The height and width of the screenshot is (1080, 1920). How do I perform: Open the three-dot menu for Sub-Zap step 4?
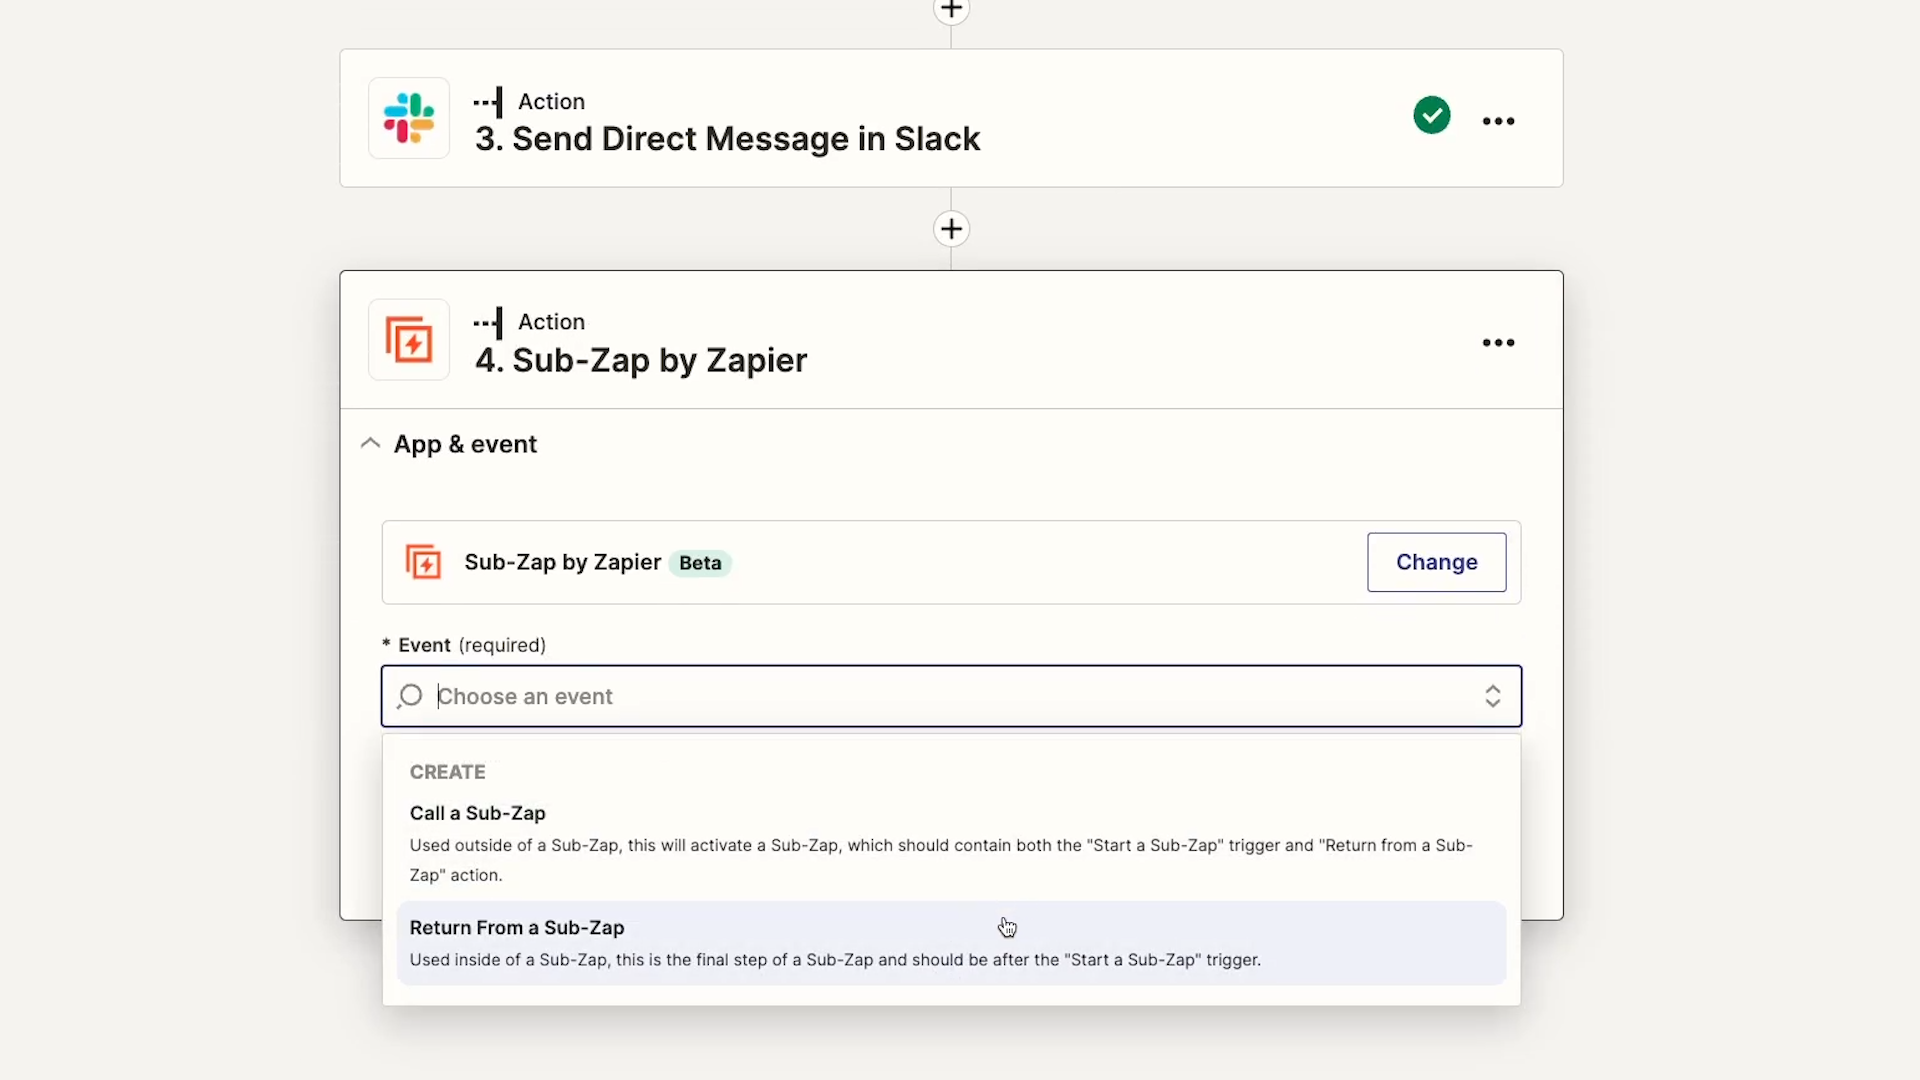[1498, 343]
